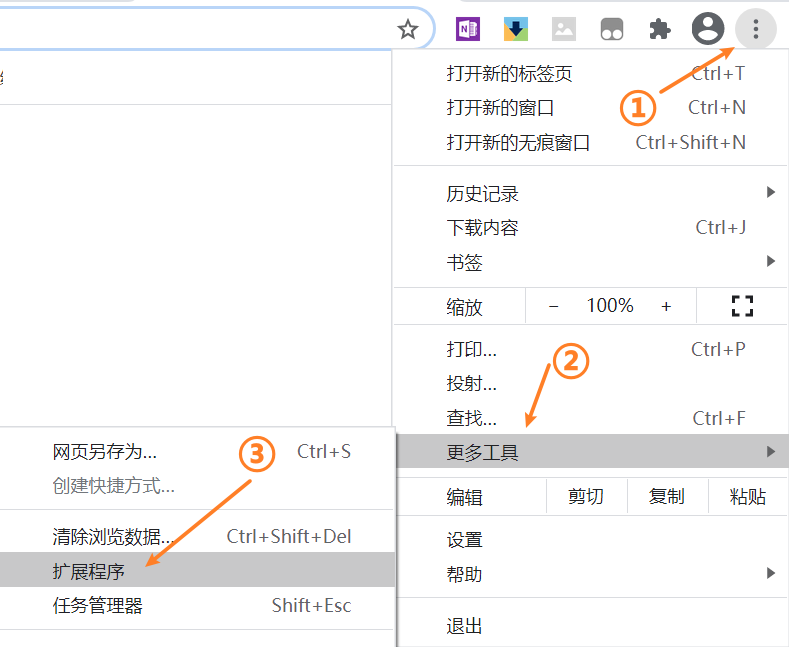Open 扩展程序 in the submenu
This screenshot has height=647, width=789.
tap(197, 571)
